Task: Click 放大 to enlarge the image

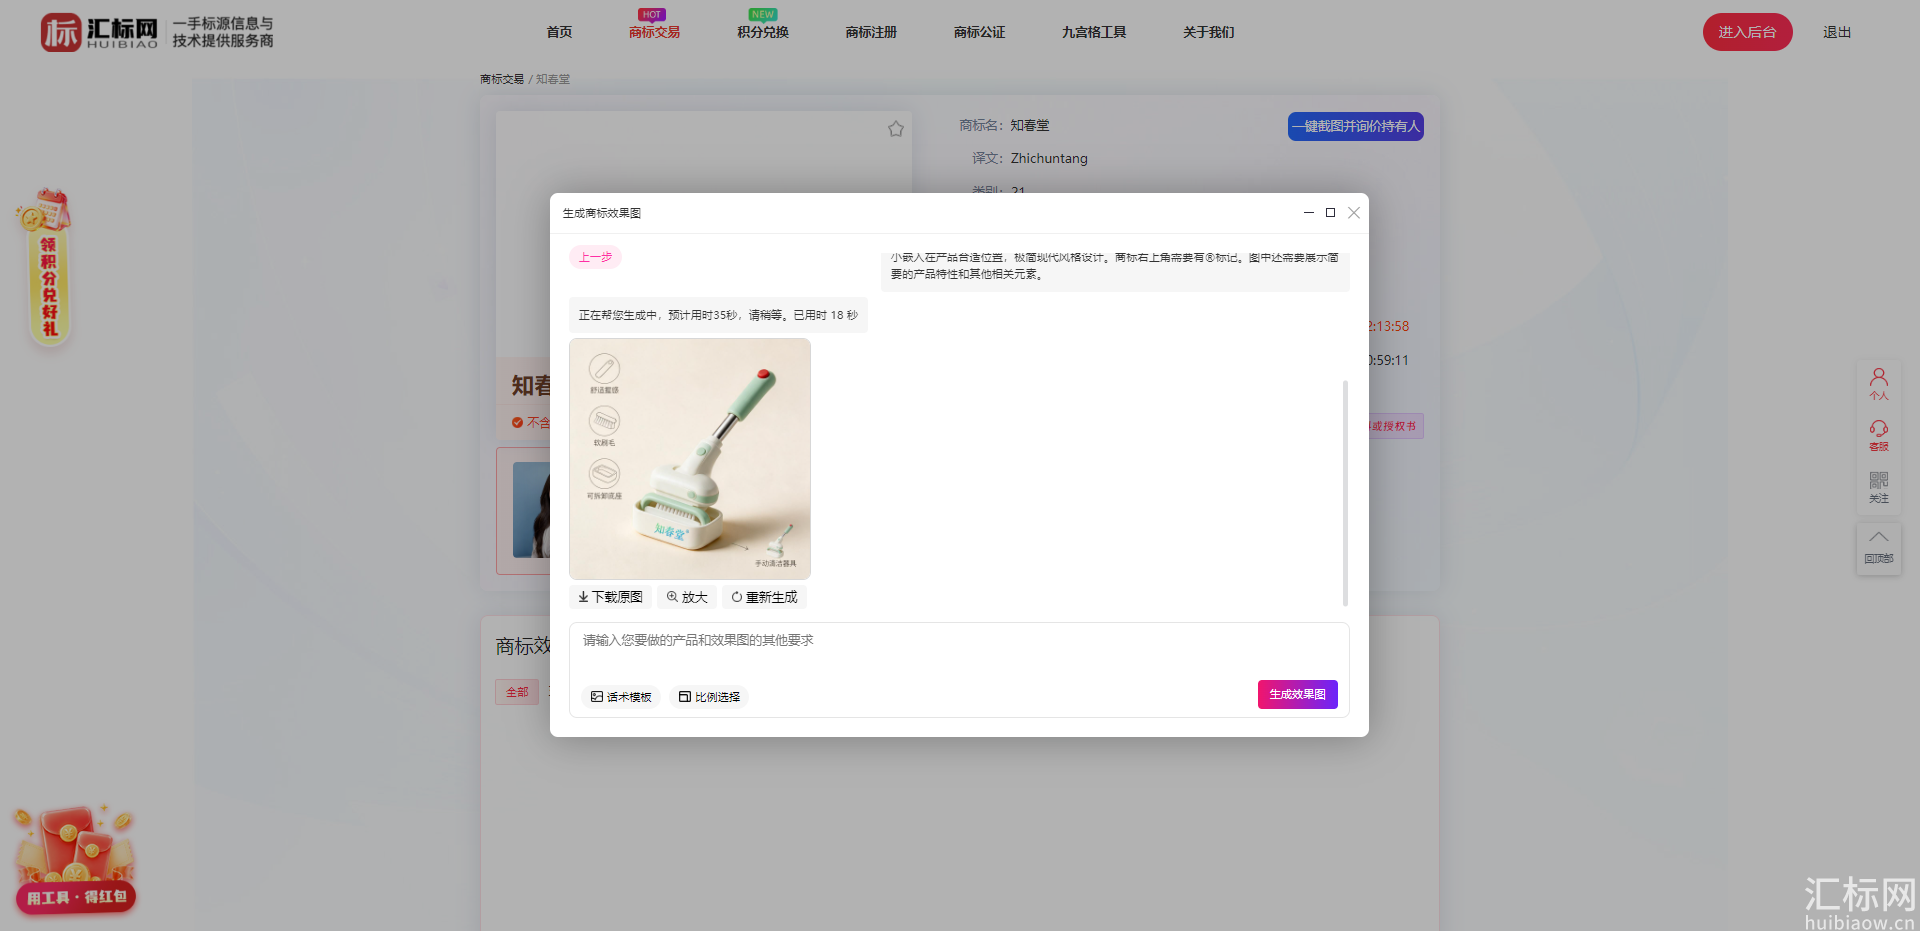Action: click(687, 597)
